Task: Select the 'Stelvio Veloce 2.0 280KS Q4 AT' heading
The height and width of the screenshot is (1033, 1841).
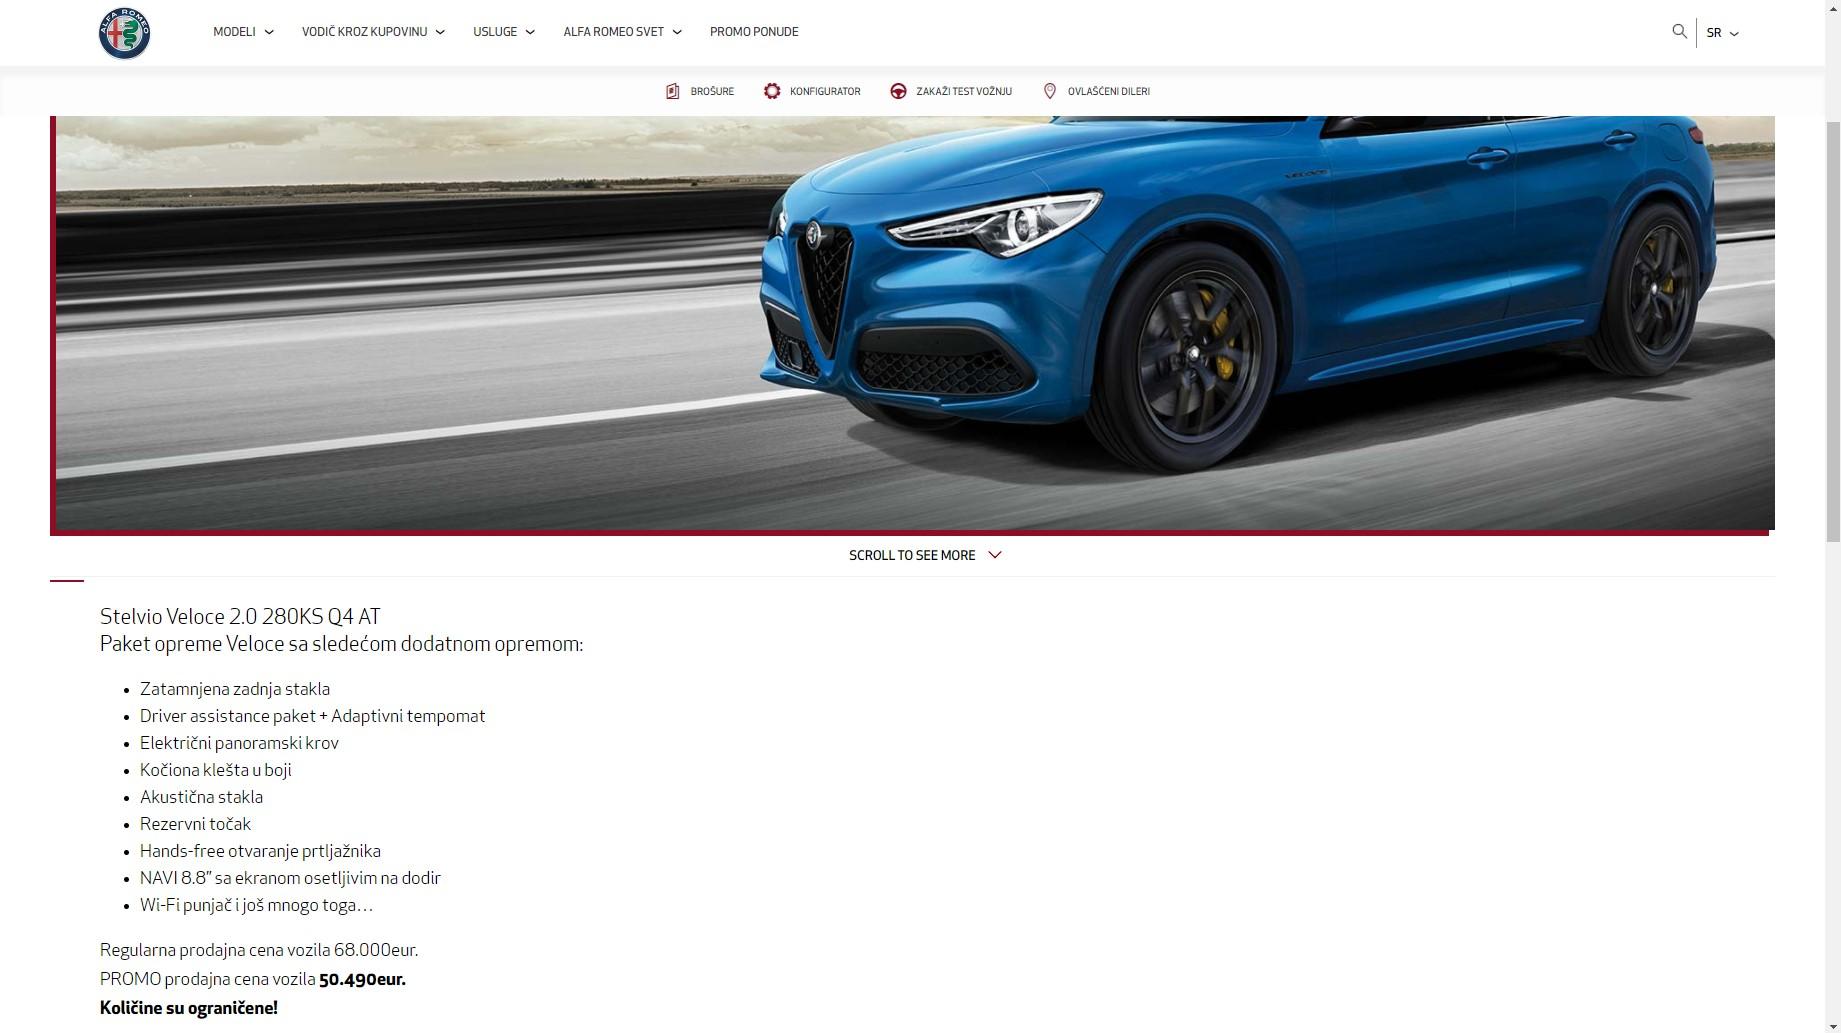Action: 240,616
